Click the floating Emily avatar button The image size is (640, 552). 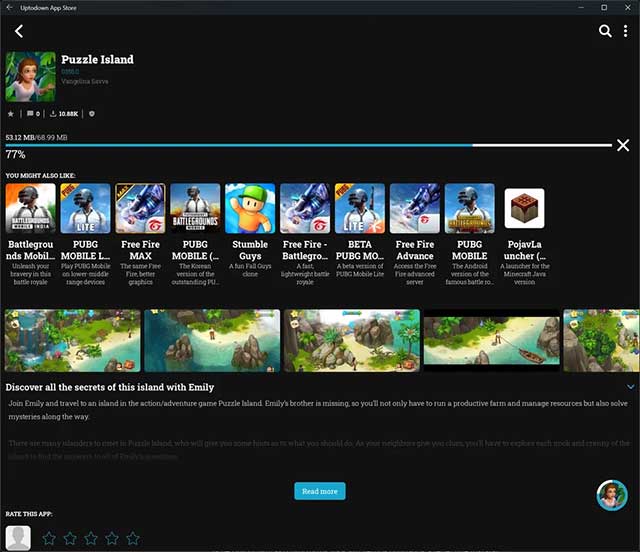coord(612,495)
